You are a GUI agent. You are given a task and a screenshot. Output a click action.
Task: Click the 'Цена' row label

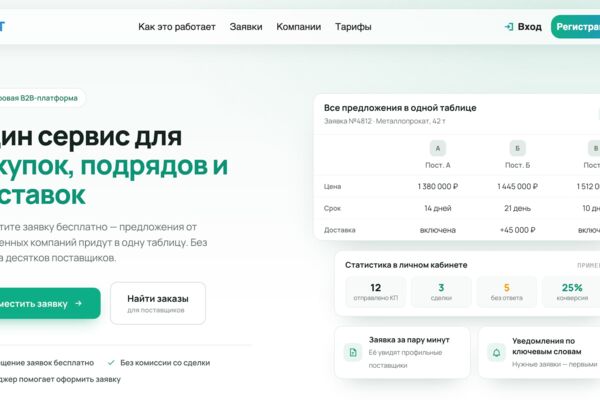pyautogui.click(x=333, y=186)
